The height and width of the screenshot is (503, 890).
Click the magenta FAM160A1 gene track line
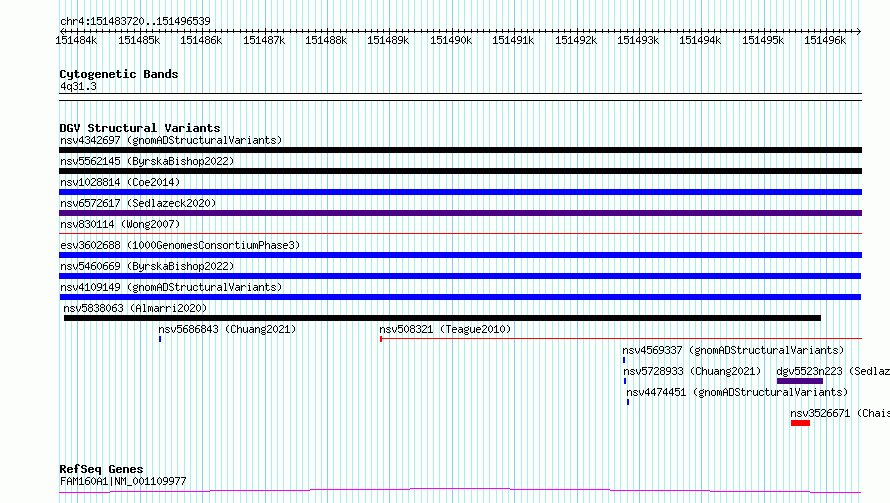click(460, 491)
